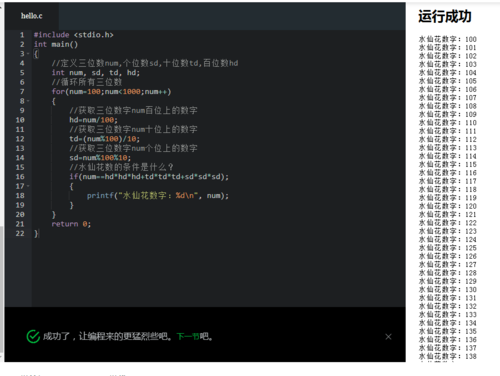Click line number 22 in gutter
The width and height of the screenshot is (500, 376).
tap(20, 233)
